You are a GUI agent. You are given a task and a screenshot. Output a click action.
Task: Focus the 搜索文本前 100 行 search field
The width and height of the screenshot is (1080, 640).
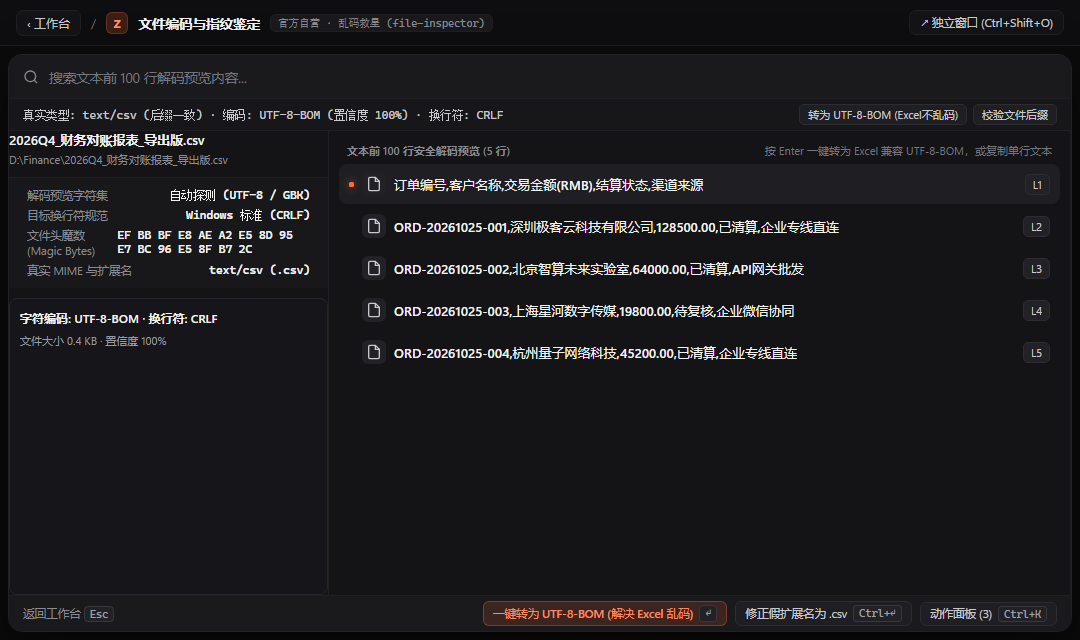(540, 77)
